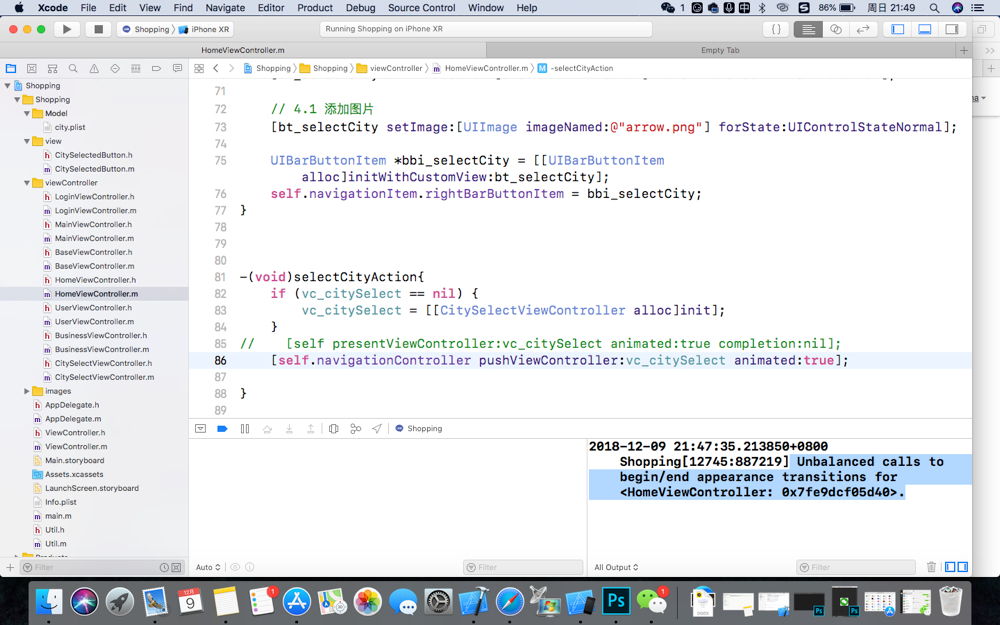
Task: Click the -selectCityAction jump bar item
Action: tap(575, 68)
